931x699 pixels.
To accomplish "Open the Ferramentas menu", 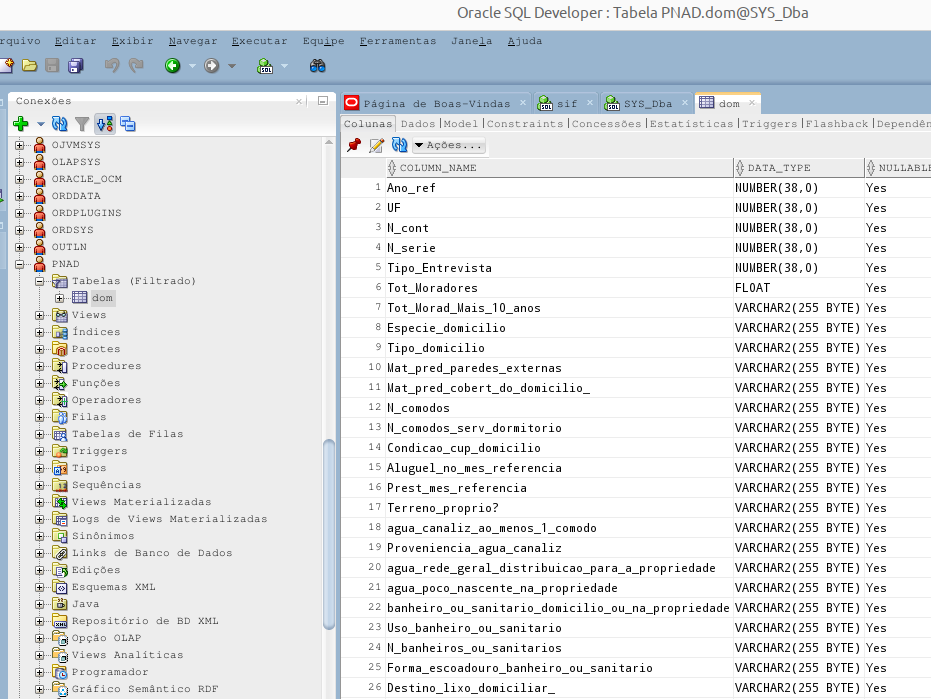I will 398,41.
